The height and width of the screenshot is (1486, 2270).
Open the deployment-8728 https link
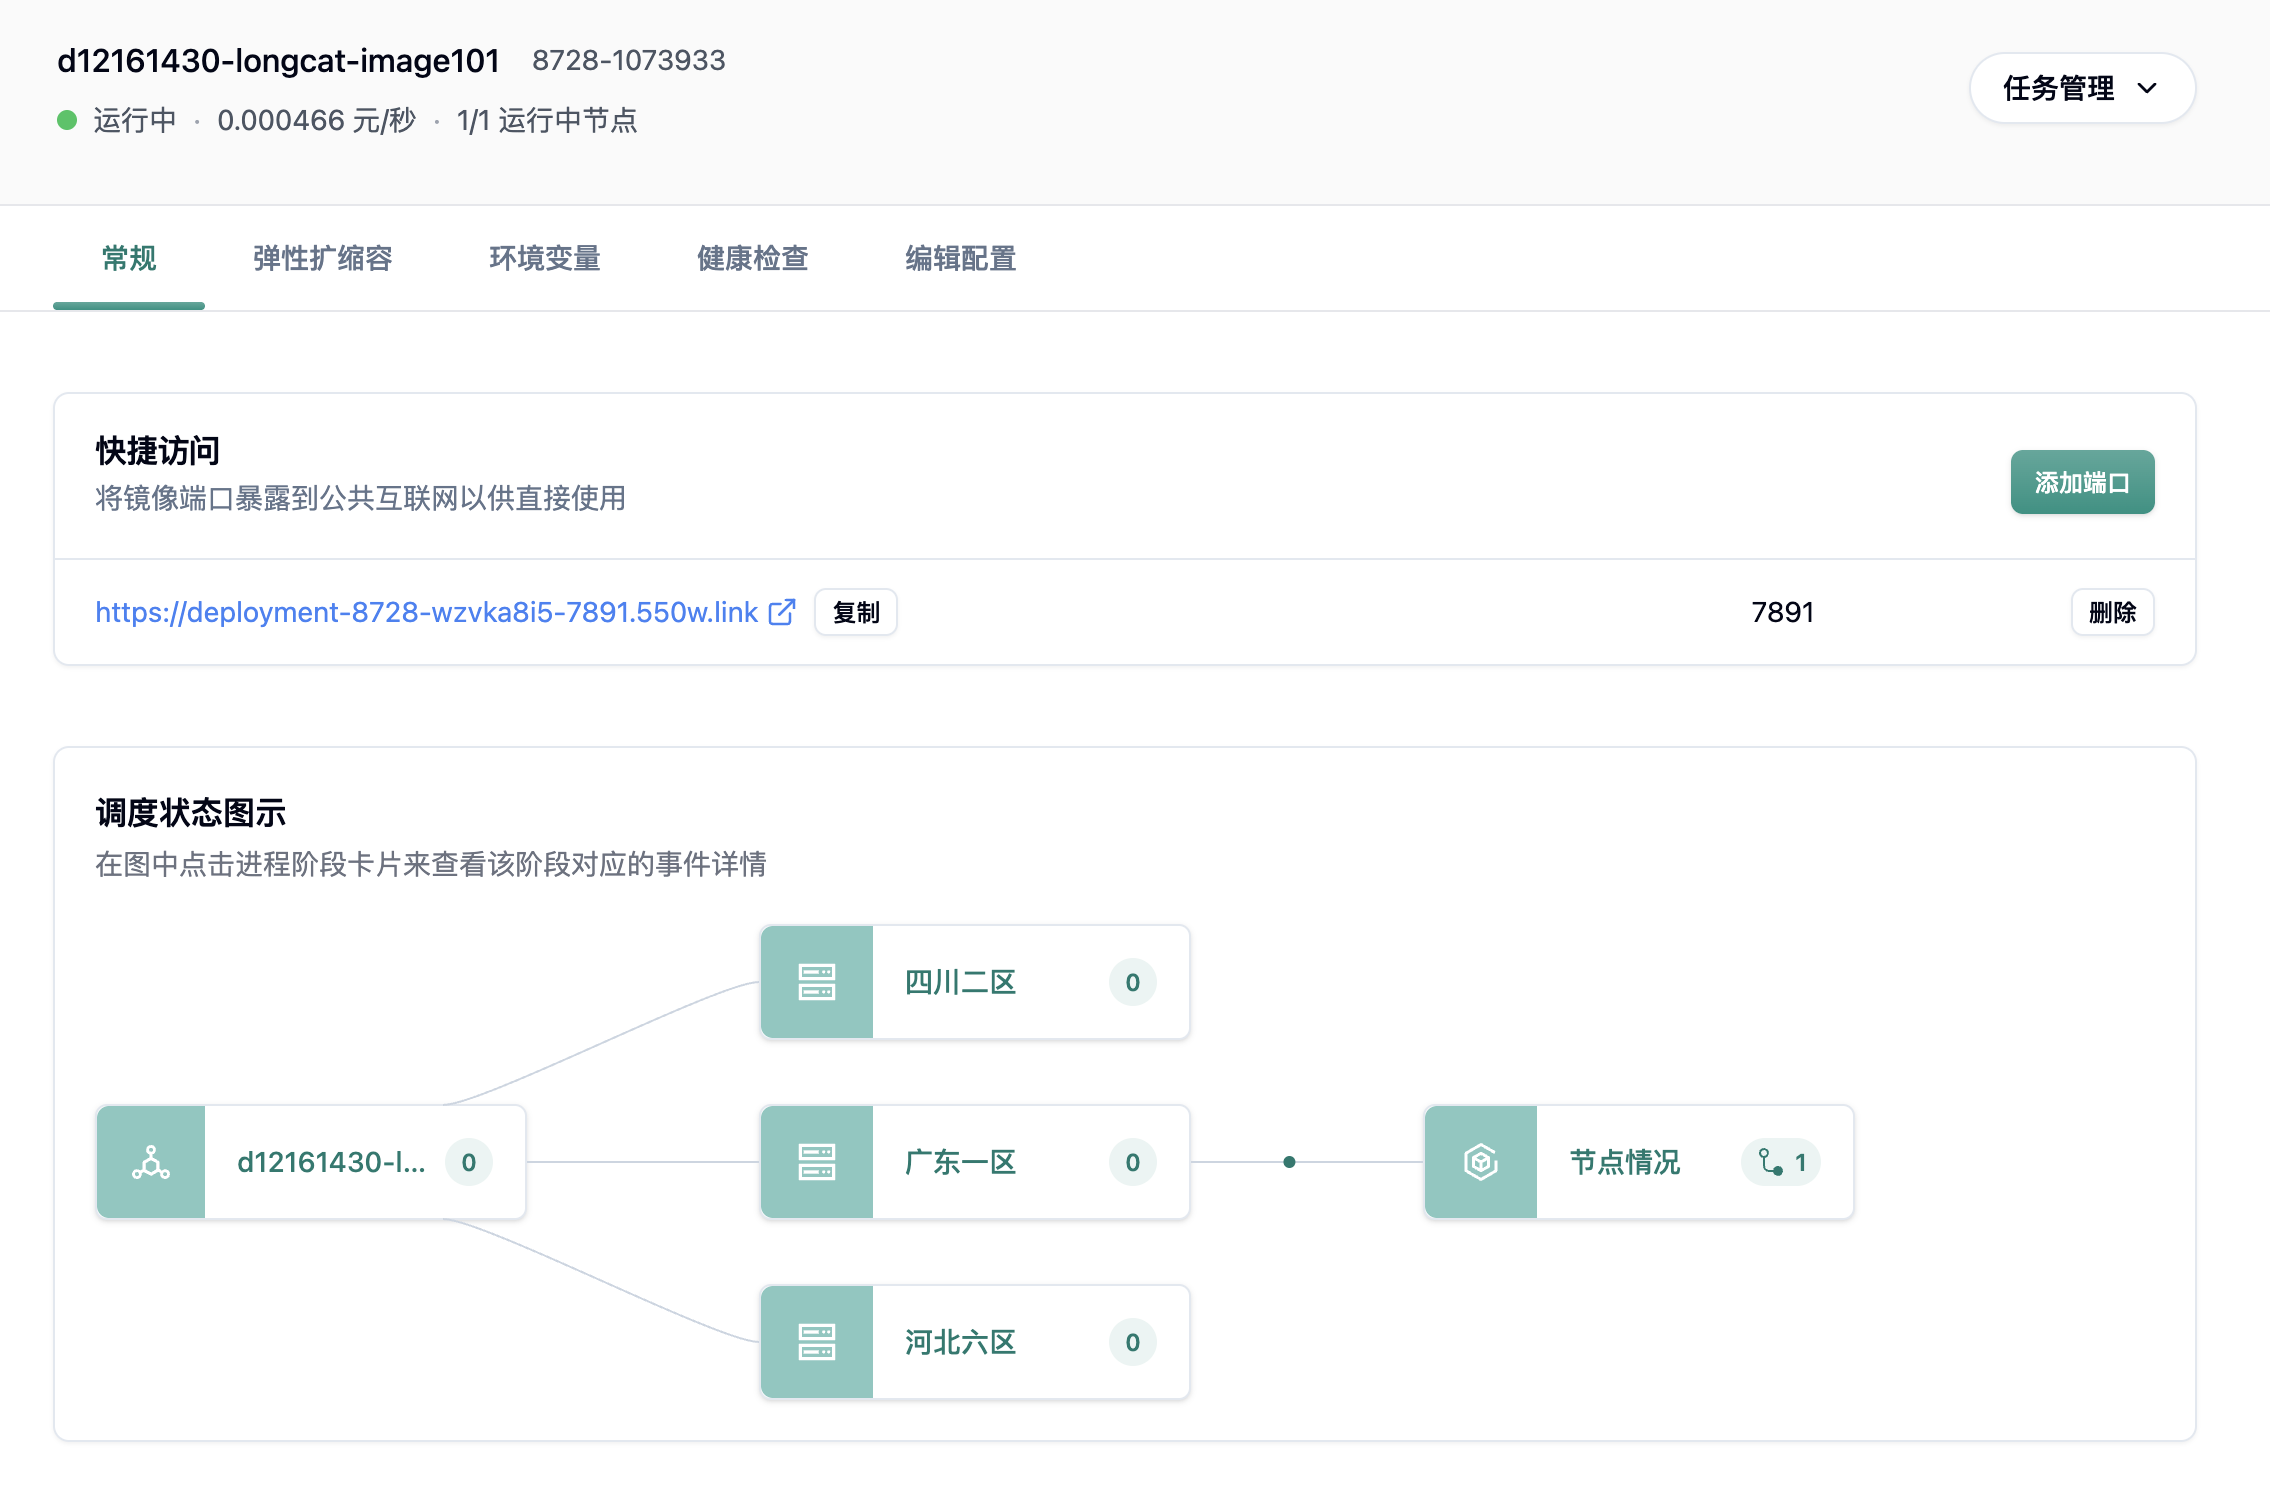426,612
